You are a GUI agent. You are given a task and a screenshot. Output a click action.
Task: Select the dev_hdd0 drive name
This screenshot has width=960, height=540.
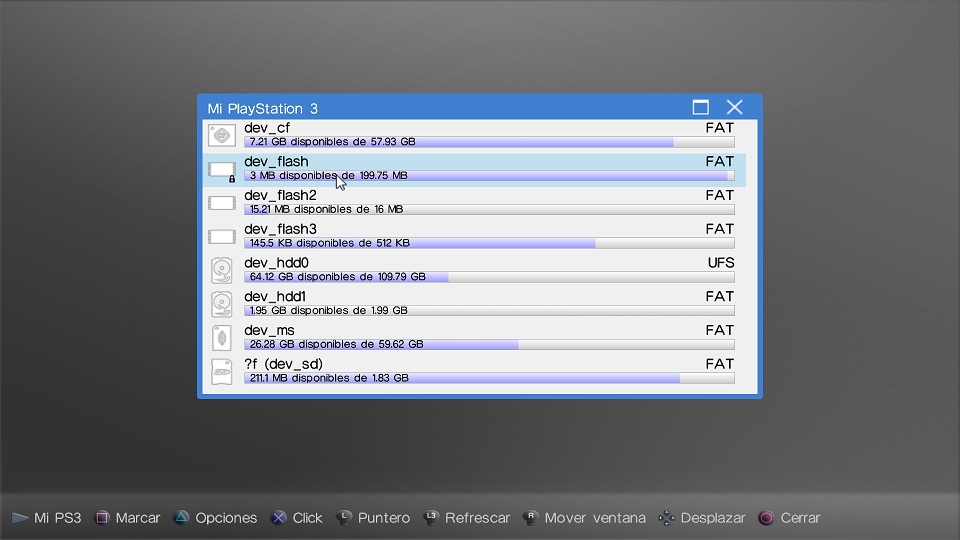[x=276, y=263]
